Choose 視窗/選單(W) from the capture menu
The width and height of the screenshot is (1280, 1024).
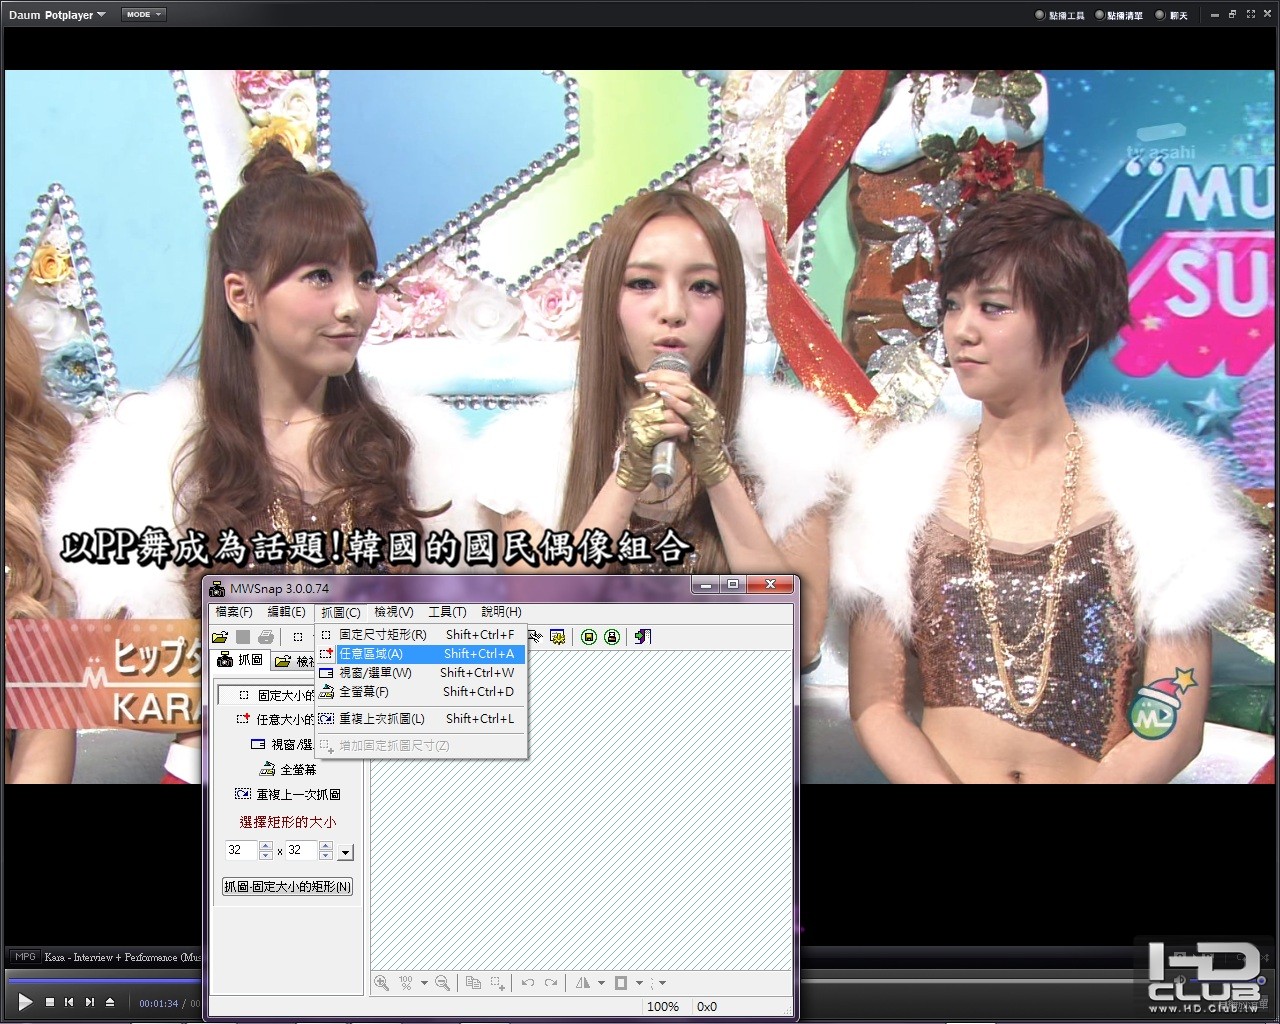coord(421,673)
